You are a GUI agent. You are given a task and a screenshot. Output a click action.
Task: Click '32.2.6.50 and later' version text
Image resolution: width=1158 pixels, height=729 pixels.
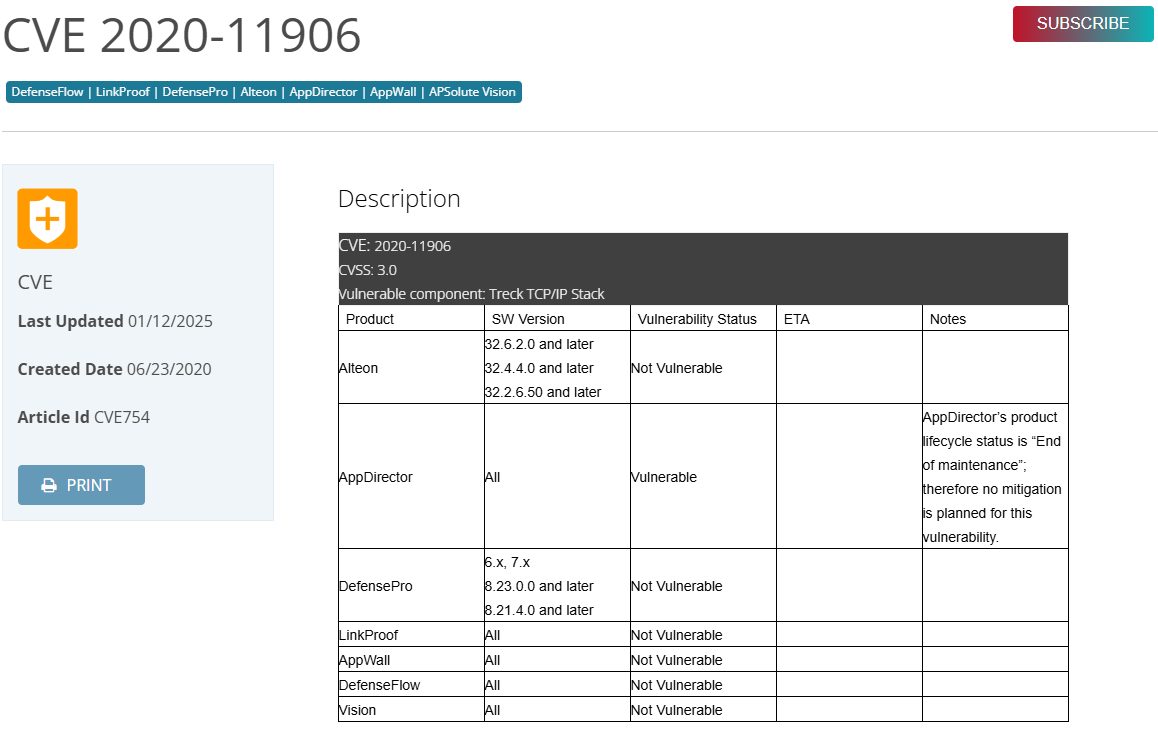coord(543,392)
